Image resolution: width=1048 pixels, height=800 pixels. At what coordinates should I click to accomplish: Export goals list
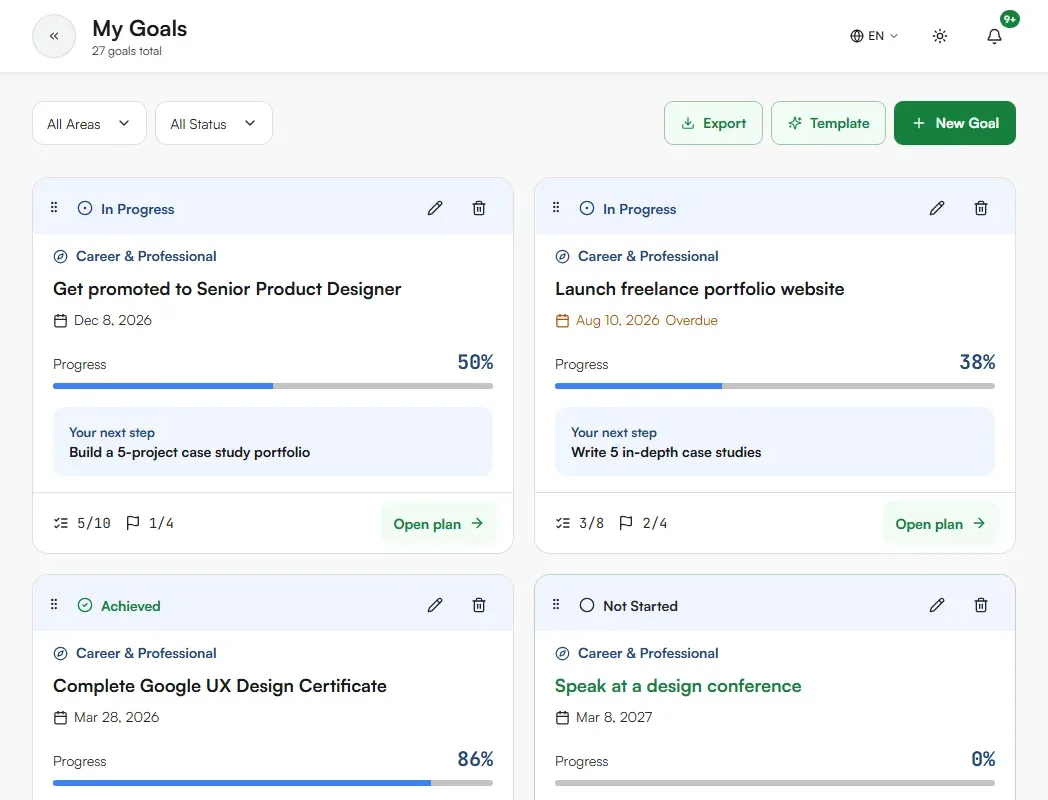(712, 123)
